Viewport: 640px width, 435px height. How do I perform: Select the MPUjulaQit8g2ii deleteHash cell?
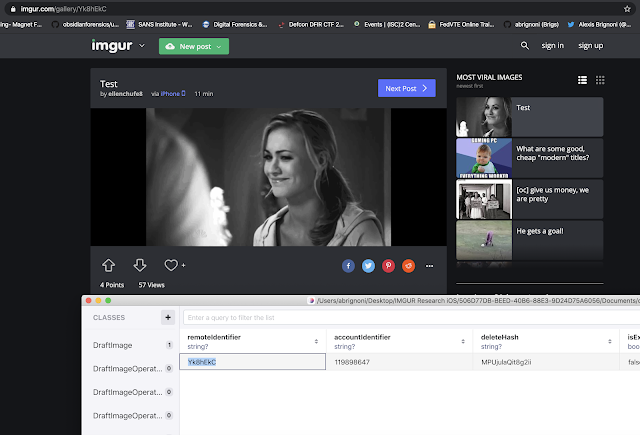tap(546, 362)
